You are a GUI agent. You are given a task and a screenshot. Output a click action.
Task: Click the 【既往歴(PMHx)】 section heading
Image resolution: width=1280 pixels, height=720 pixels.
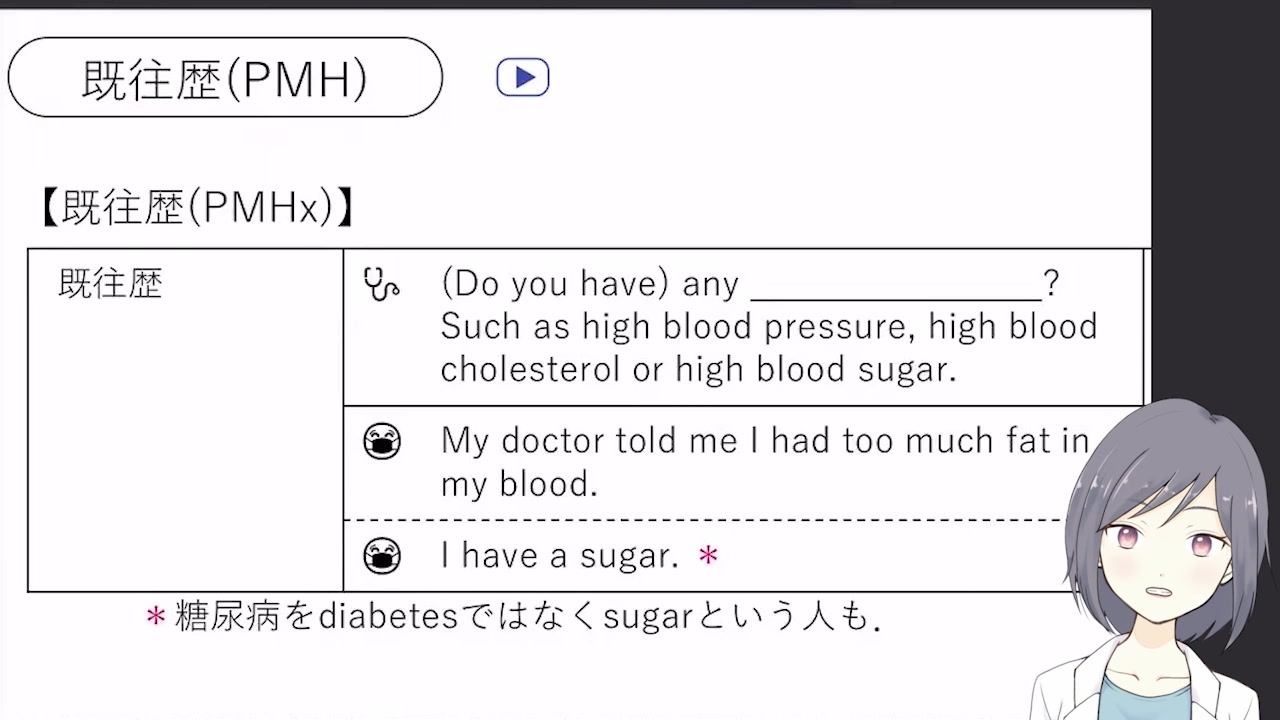click(x=196, y=208)
